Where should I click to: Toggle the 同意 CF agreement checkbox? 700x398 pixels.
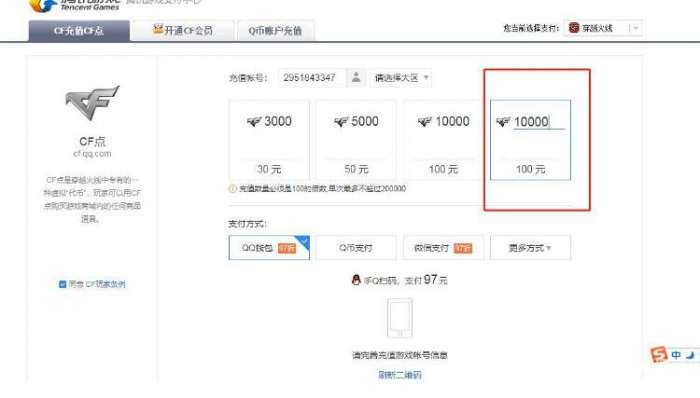pos(62,284)
